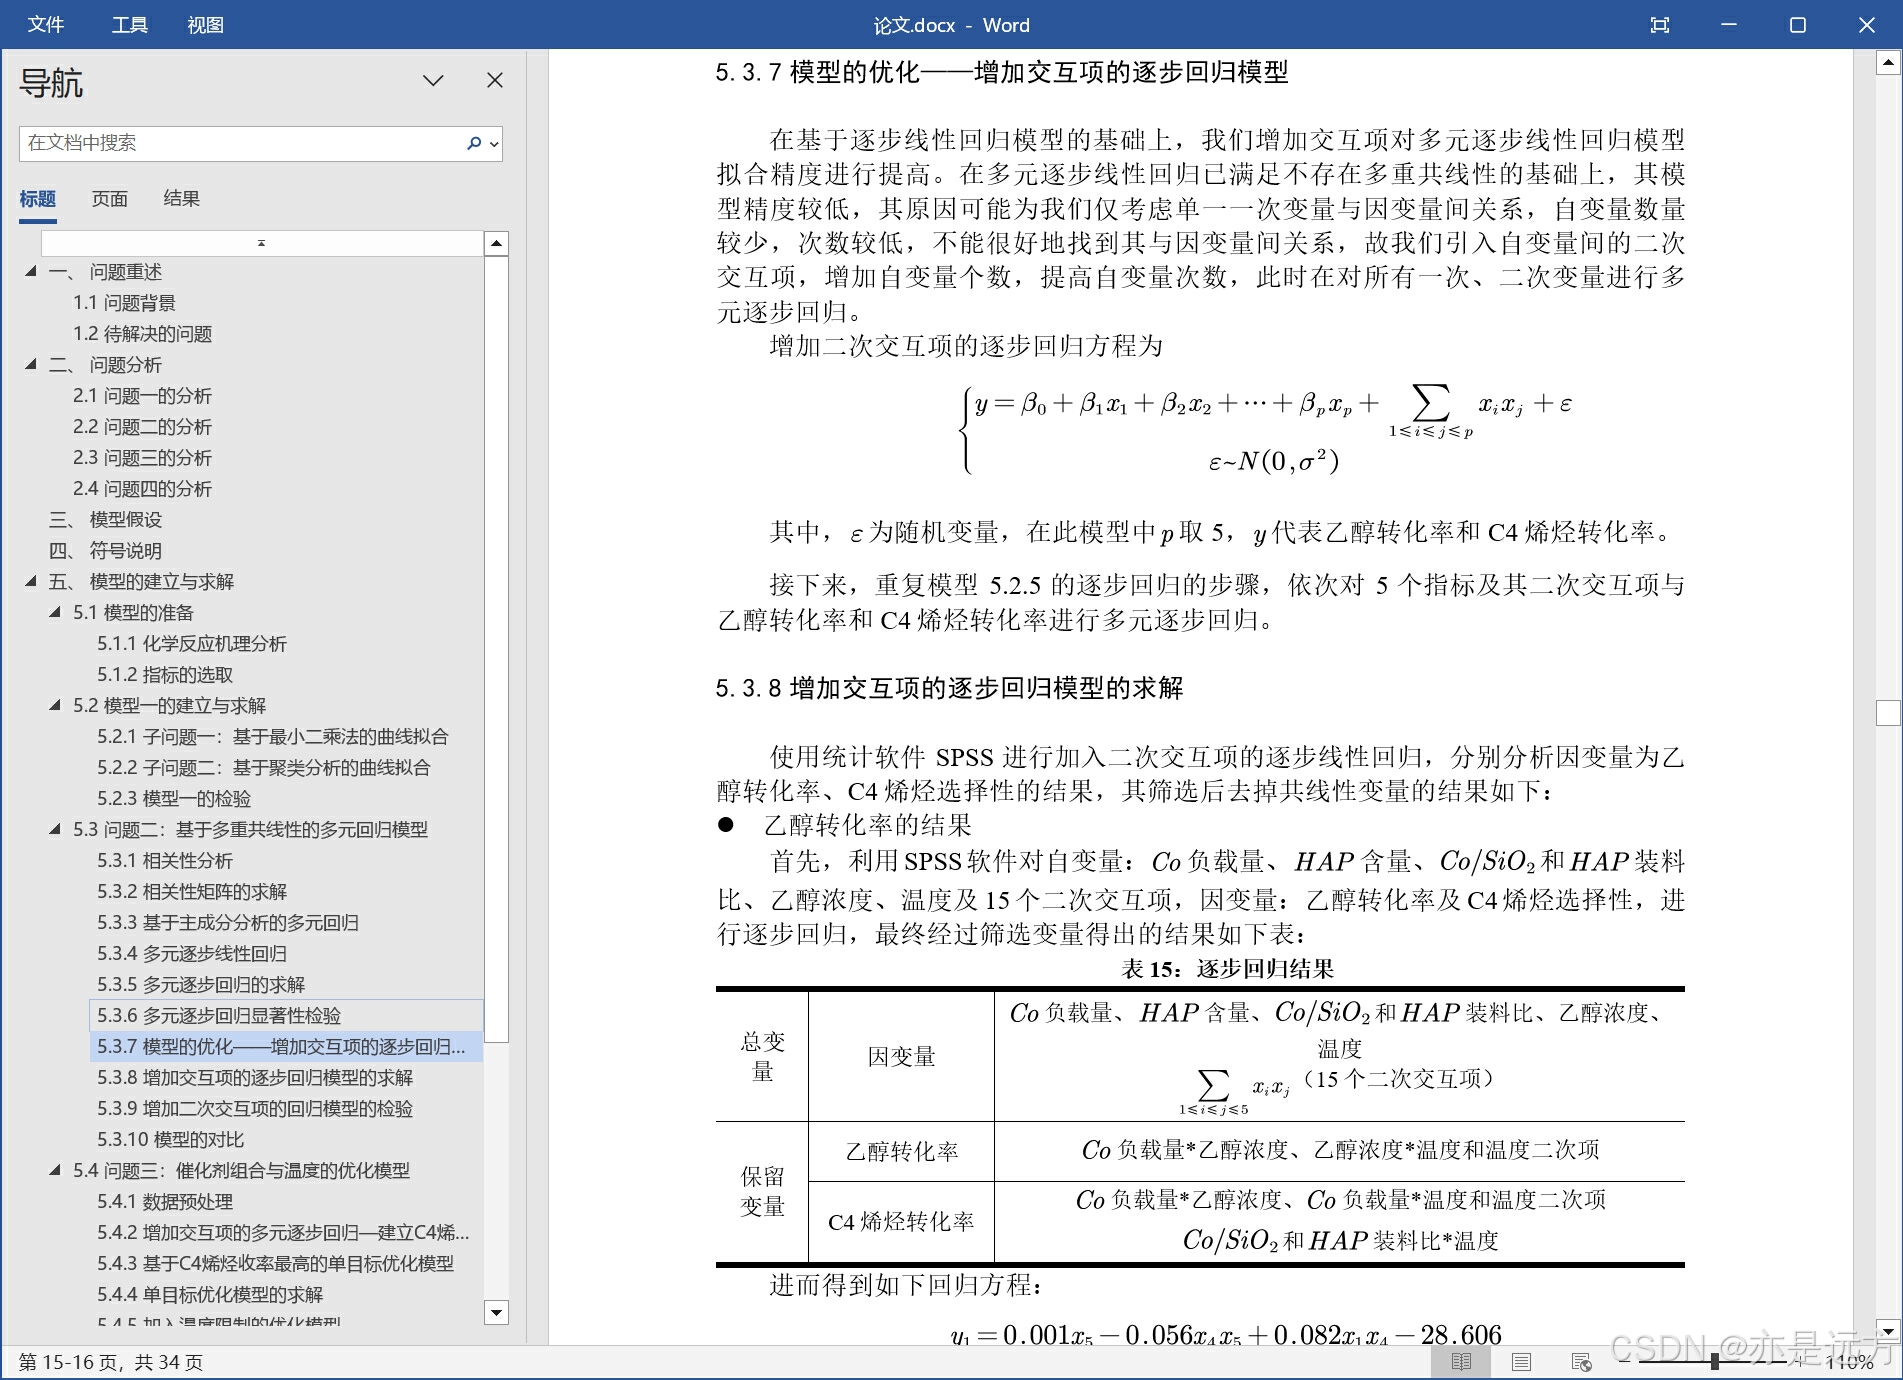Viewport: 1903px width, 1380px height.
Task: Click the full-screen focus mode icon in title bar
Action: pos(1660,25)
